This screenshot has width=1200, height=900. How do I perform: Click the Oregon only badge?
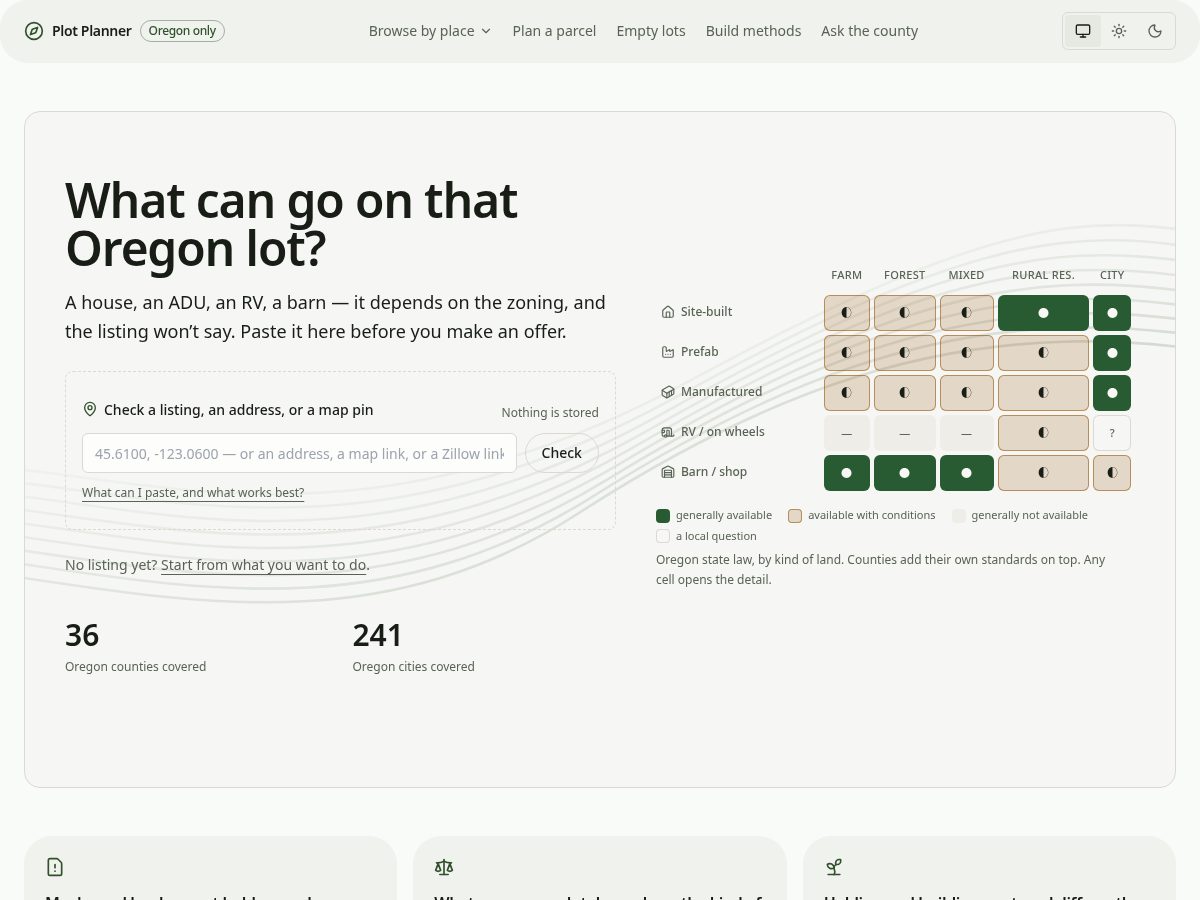click(182, 31)
